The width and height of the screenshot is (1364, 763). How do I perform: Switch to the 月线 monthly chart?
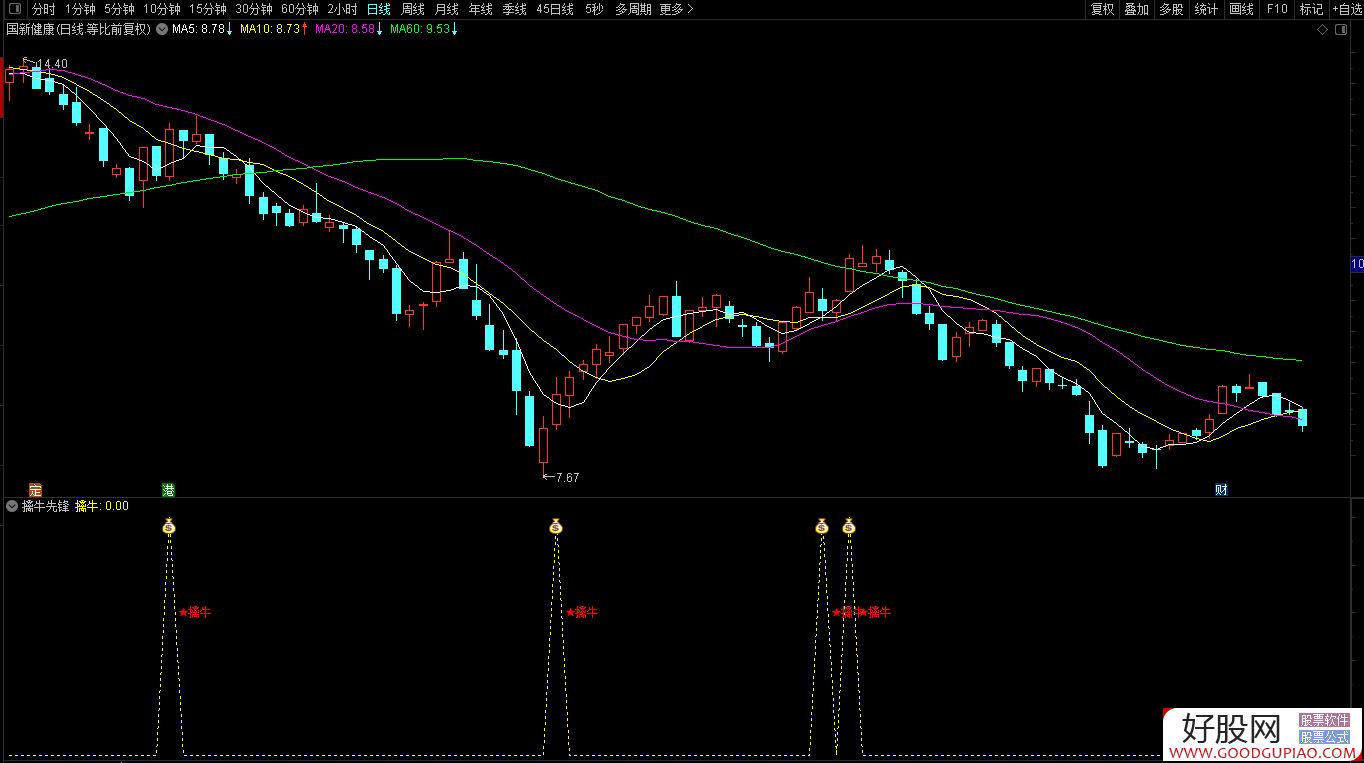[x=446, y=9]
